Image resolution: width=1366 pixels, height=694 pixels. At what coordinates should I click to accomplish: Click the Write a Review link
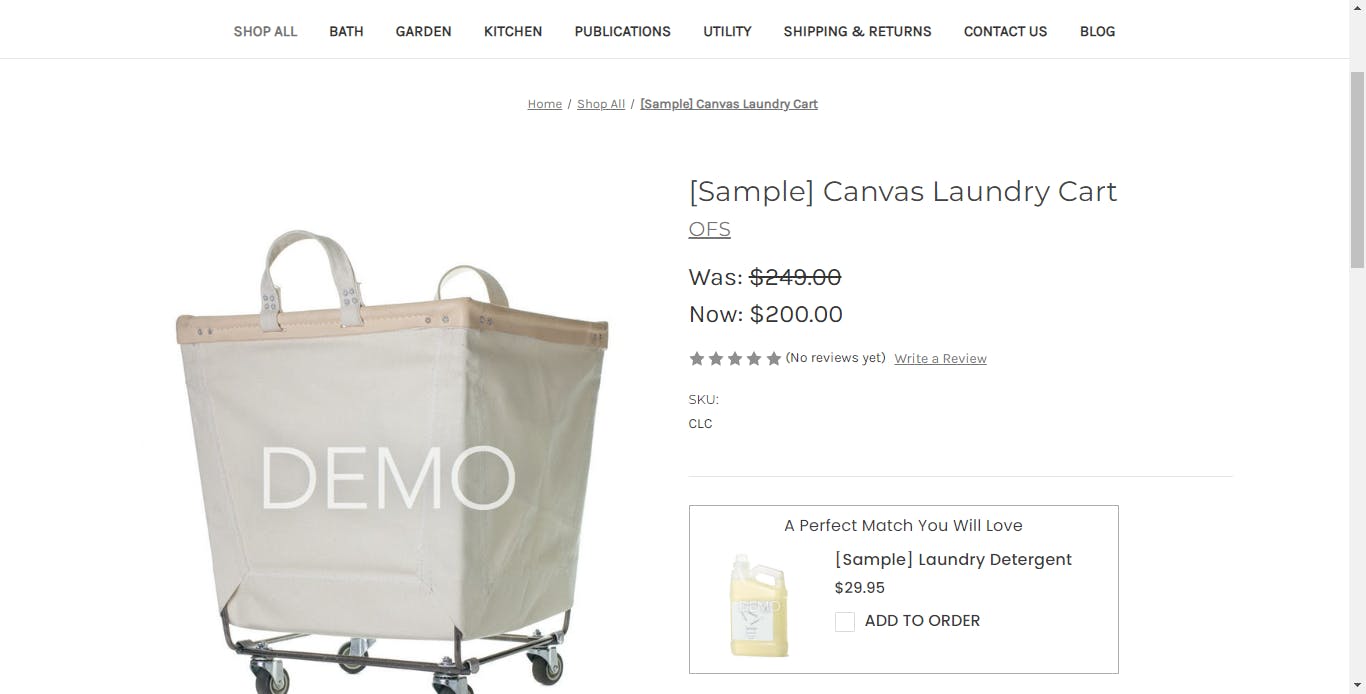click(x=940, y=359)
